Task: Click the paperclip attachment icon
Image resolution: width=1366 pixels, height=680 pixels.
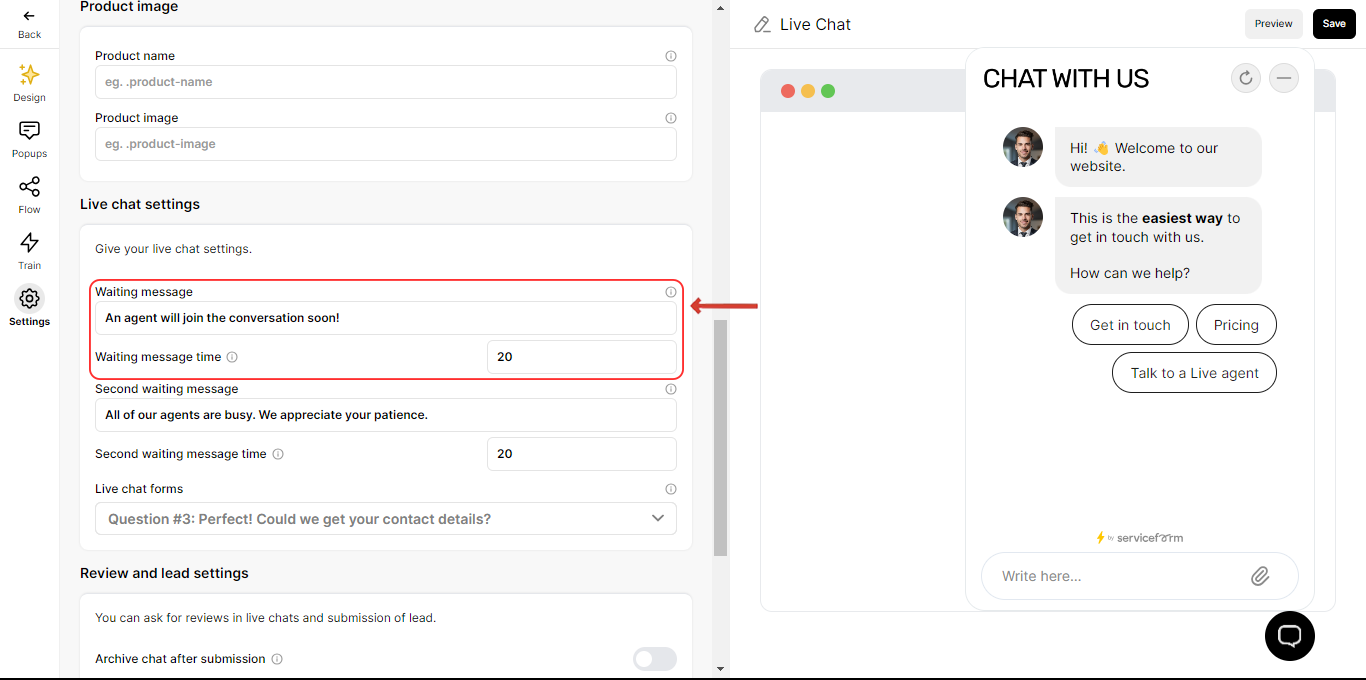Action: pyautogui.click(x=1260, y=576)
